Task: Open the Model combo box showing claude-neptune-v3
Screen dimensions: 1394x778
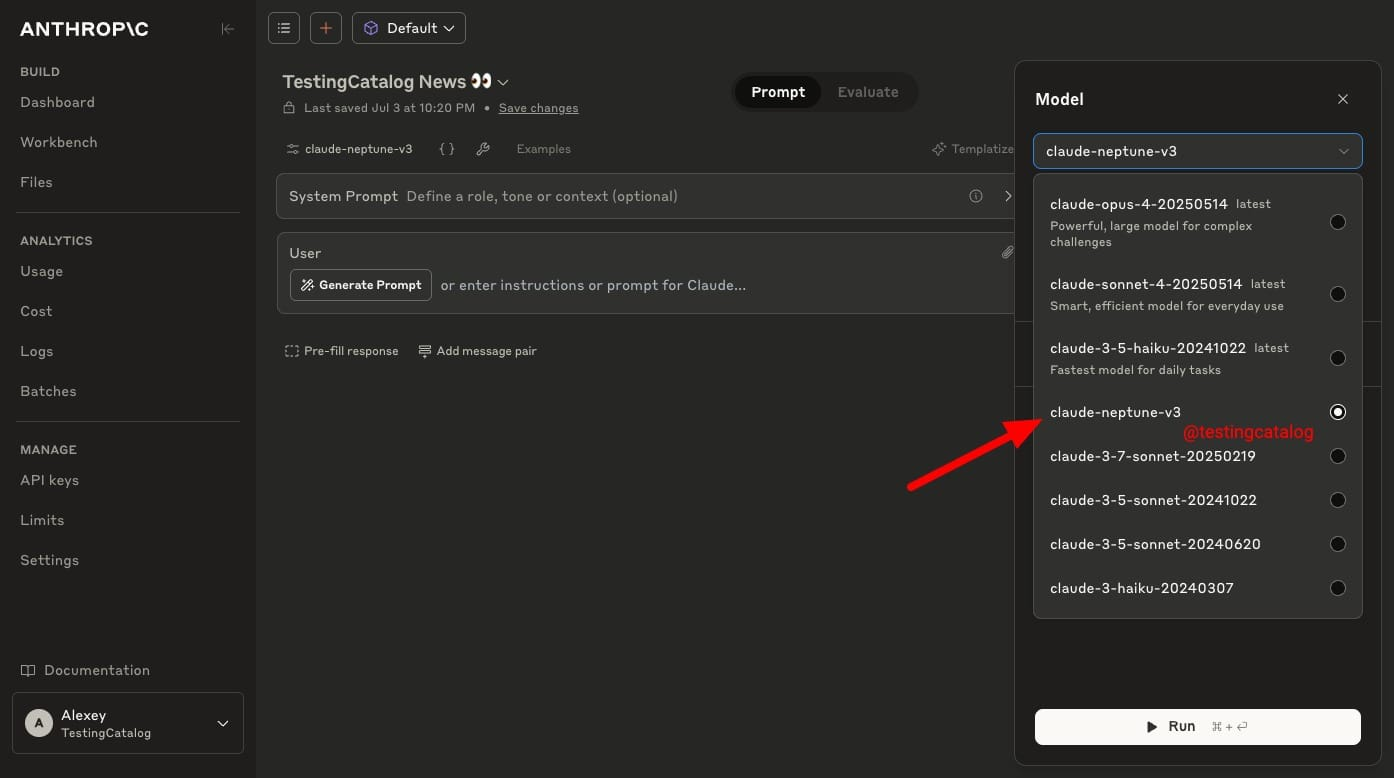Action: [1198, 151]
